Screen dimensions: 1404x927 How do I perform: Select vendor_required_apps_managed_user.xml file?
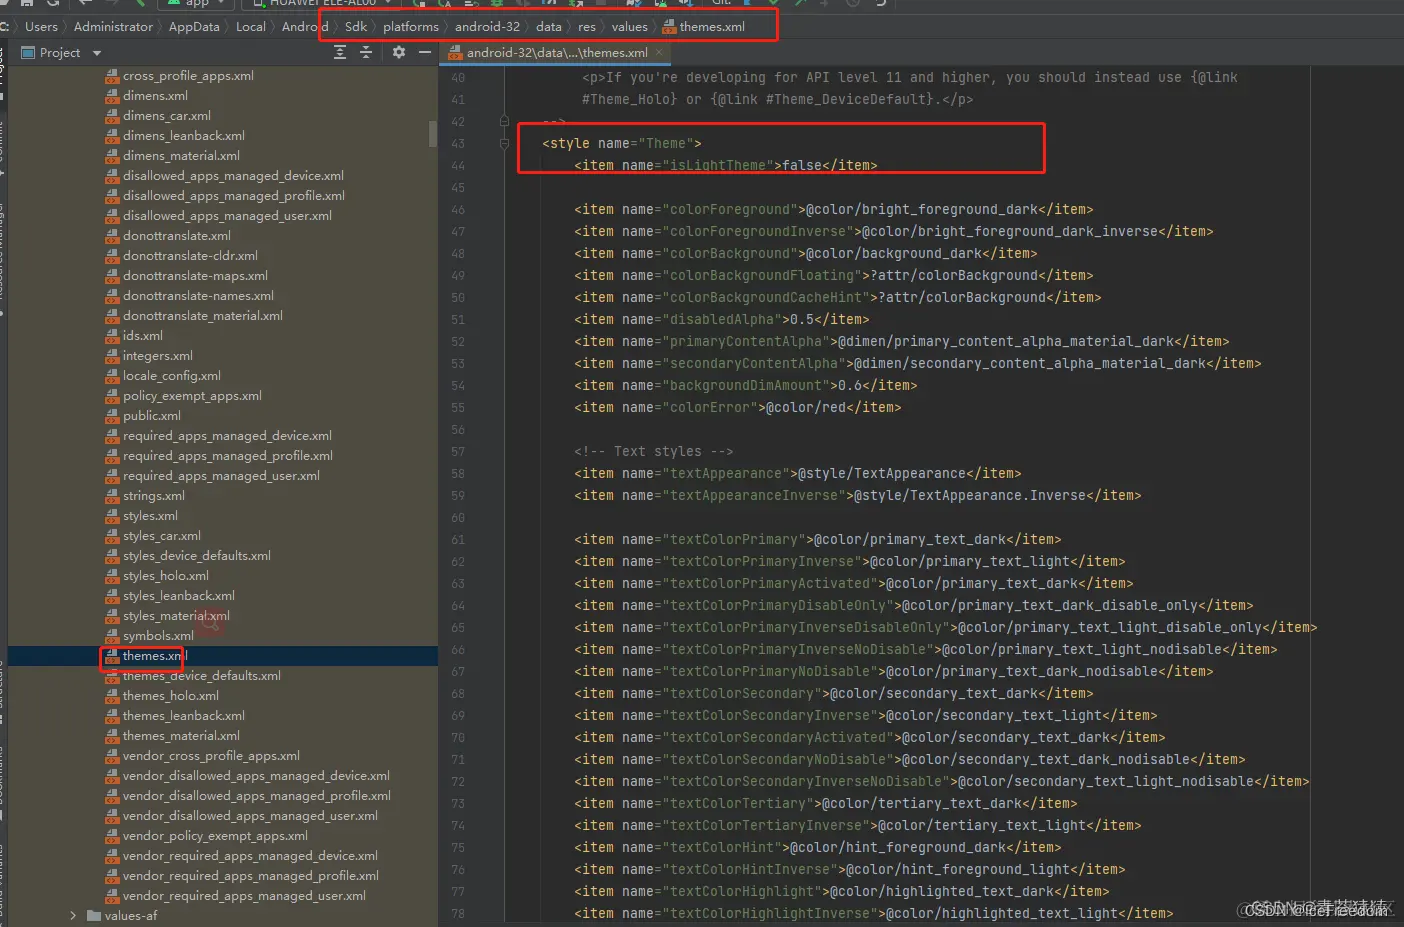coord(244,896)
